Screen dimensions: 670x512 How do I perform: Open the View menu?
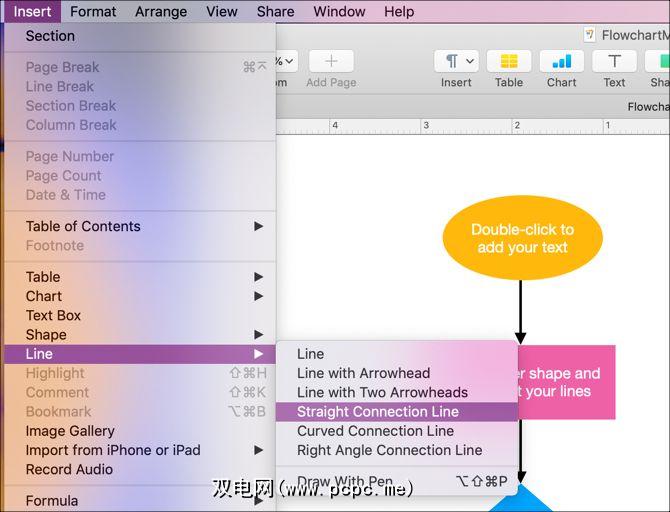221,11
